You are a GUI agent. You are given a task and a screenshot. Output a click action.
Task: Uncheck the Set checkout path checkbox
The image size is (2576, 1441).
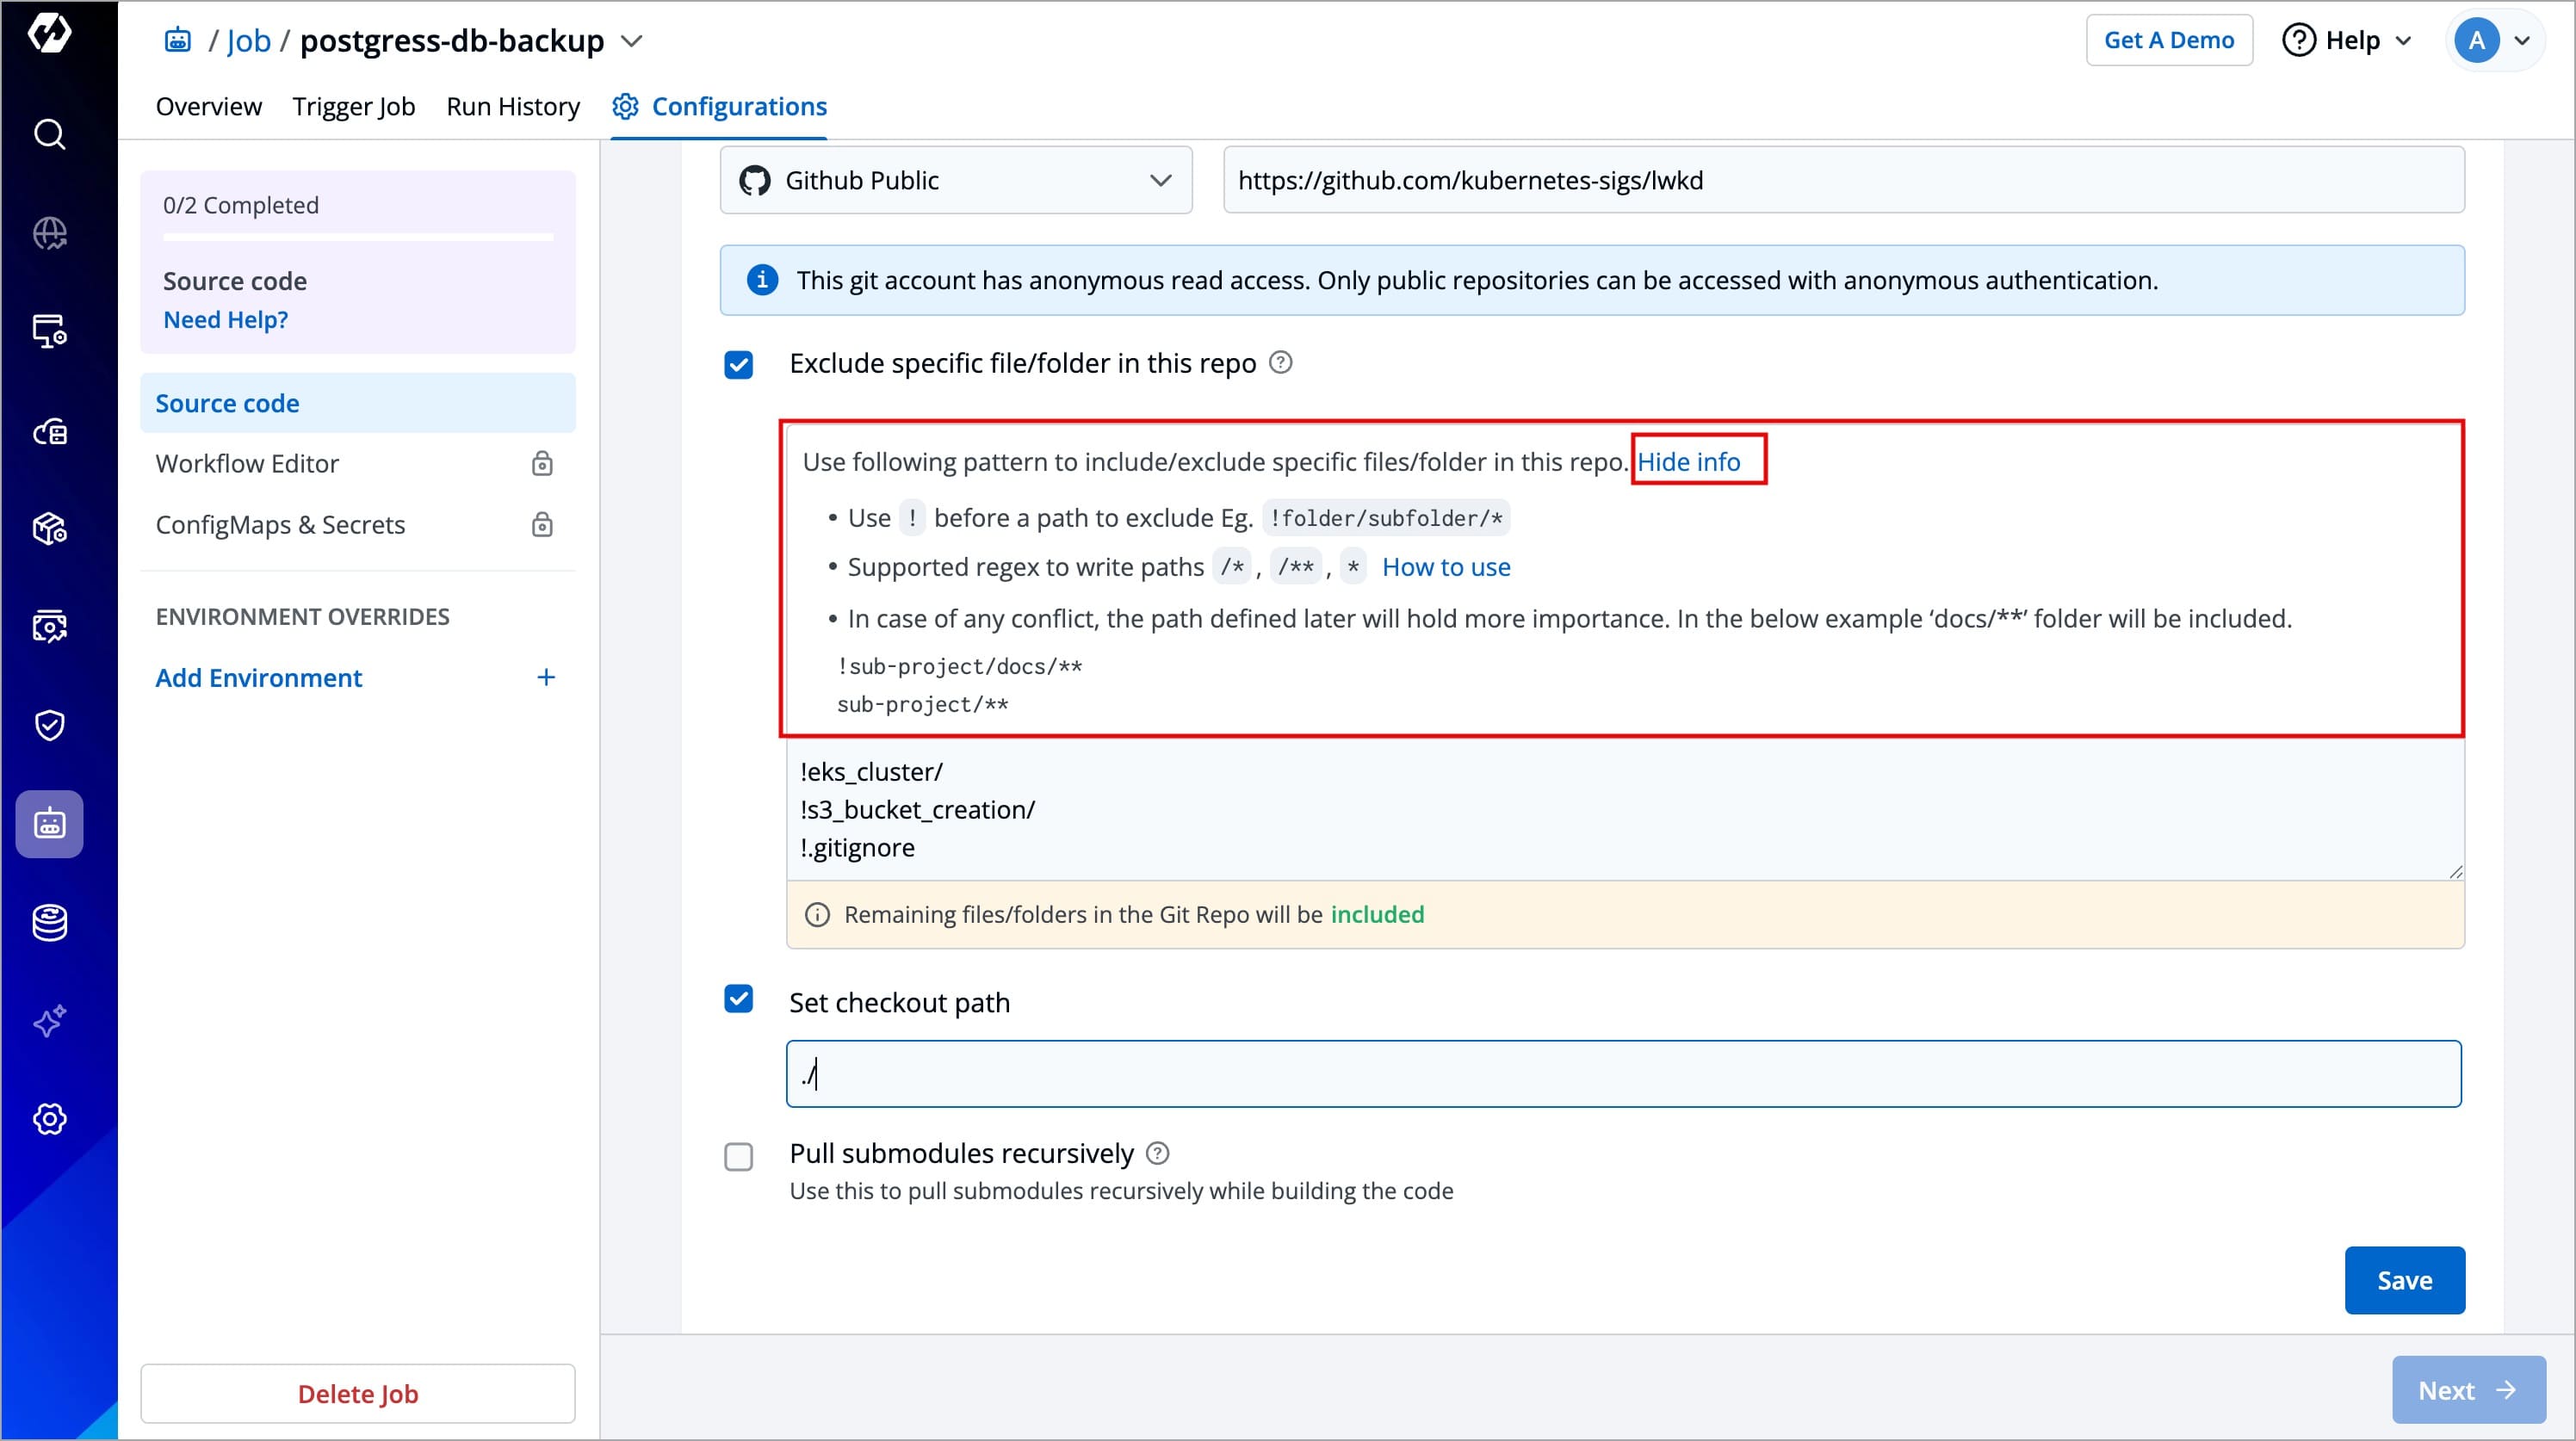pyautogui.click(x=739, y=999)
